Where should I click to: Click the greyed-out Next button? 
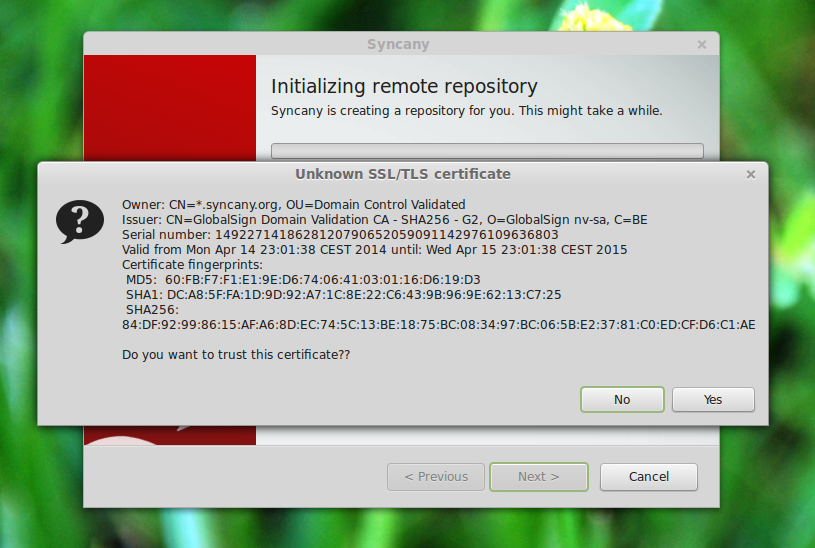pos(538,477)
